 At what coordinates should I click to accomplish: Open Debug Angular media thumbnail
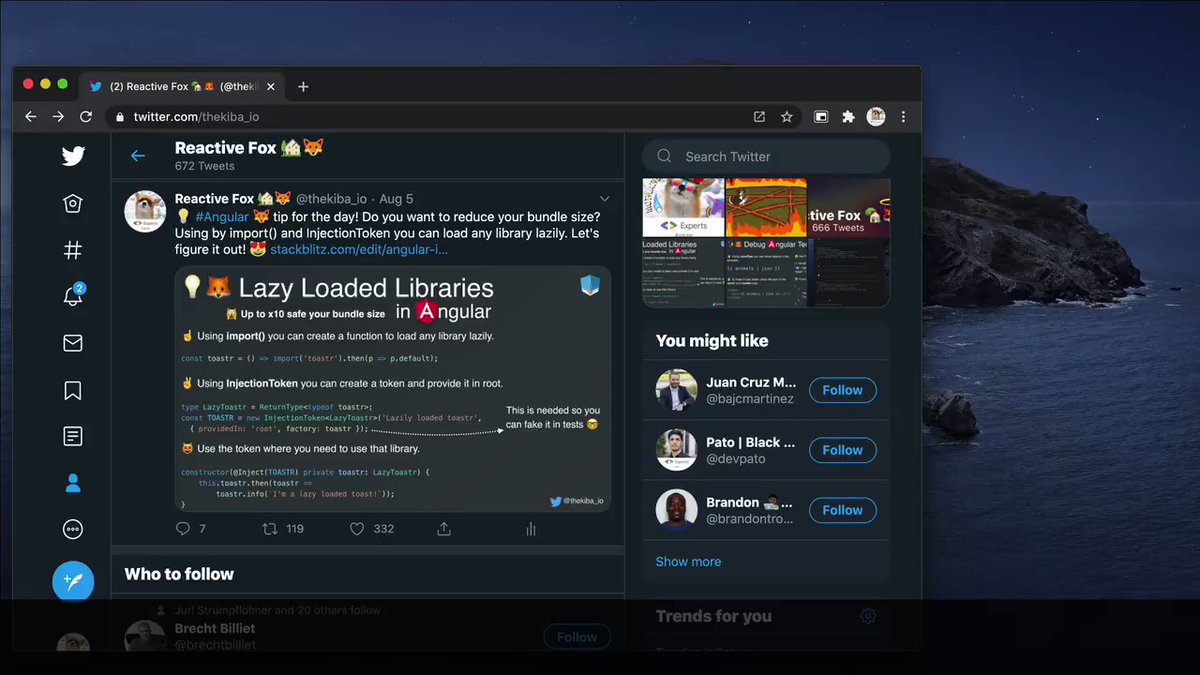pyautogui.click(x=766, y=272)
